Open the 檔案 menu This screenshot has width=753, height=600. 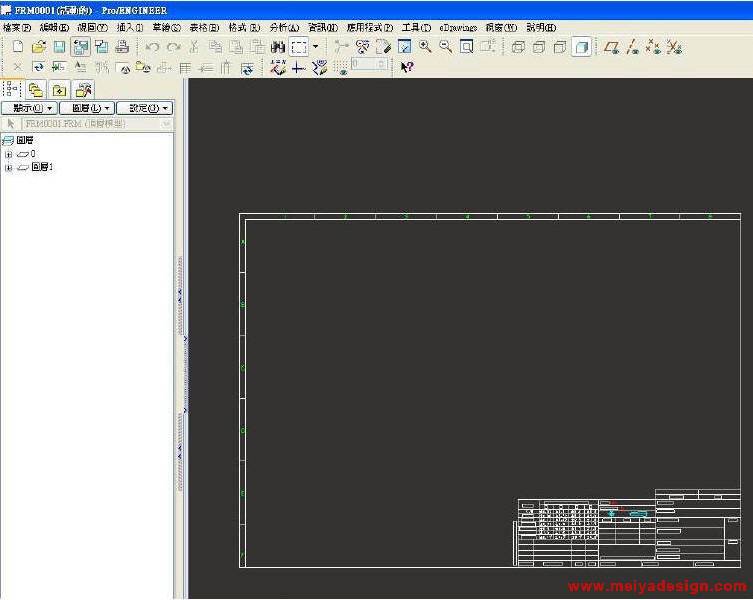pos(17,28)
